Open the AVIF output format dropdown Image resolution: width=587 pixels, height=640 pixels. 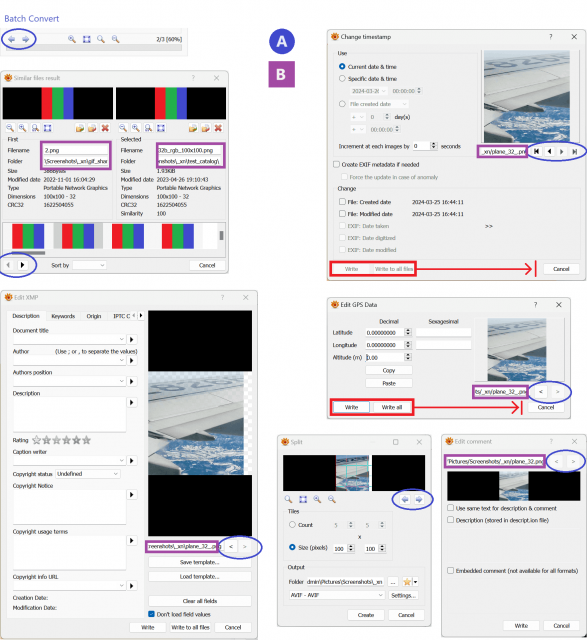(x=337, y=595)
